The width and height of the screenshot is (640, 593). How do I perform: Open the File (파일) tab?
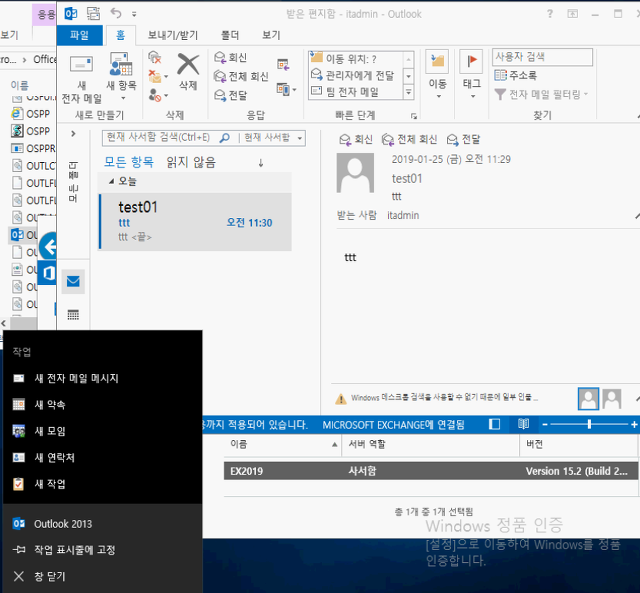point(80,35)
